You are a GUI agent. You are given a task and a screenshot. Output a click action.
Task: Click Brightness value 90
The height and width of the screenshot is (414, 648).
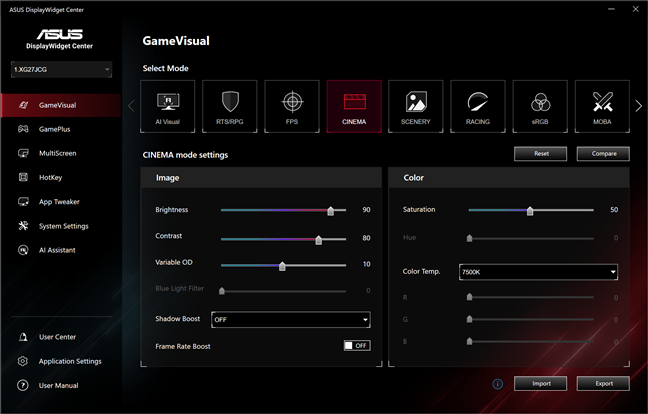coord(366,210)
